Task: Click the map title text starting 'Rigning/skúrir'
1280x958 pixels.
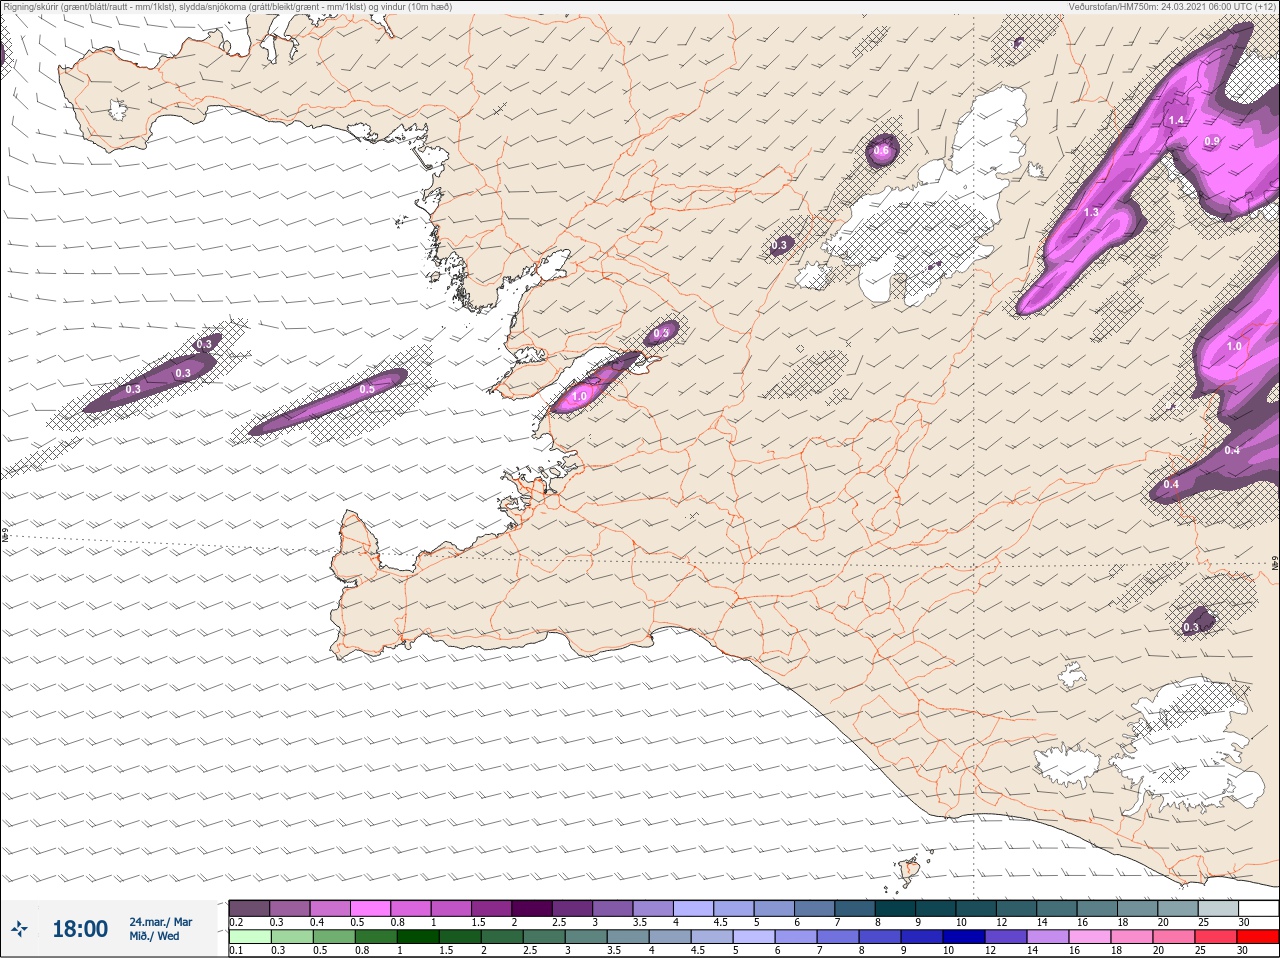Action: click(226, 7)
